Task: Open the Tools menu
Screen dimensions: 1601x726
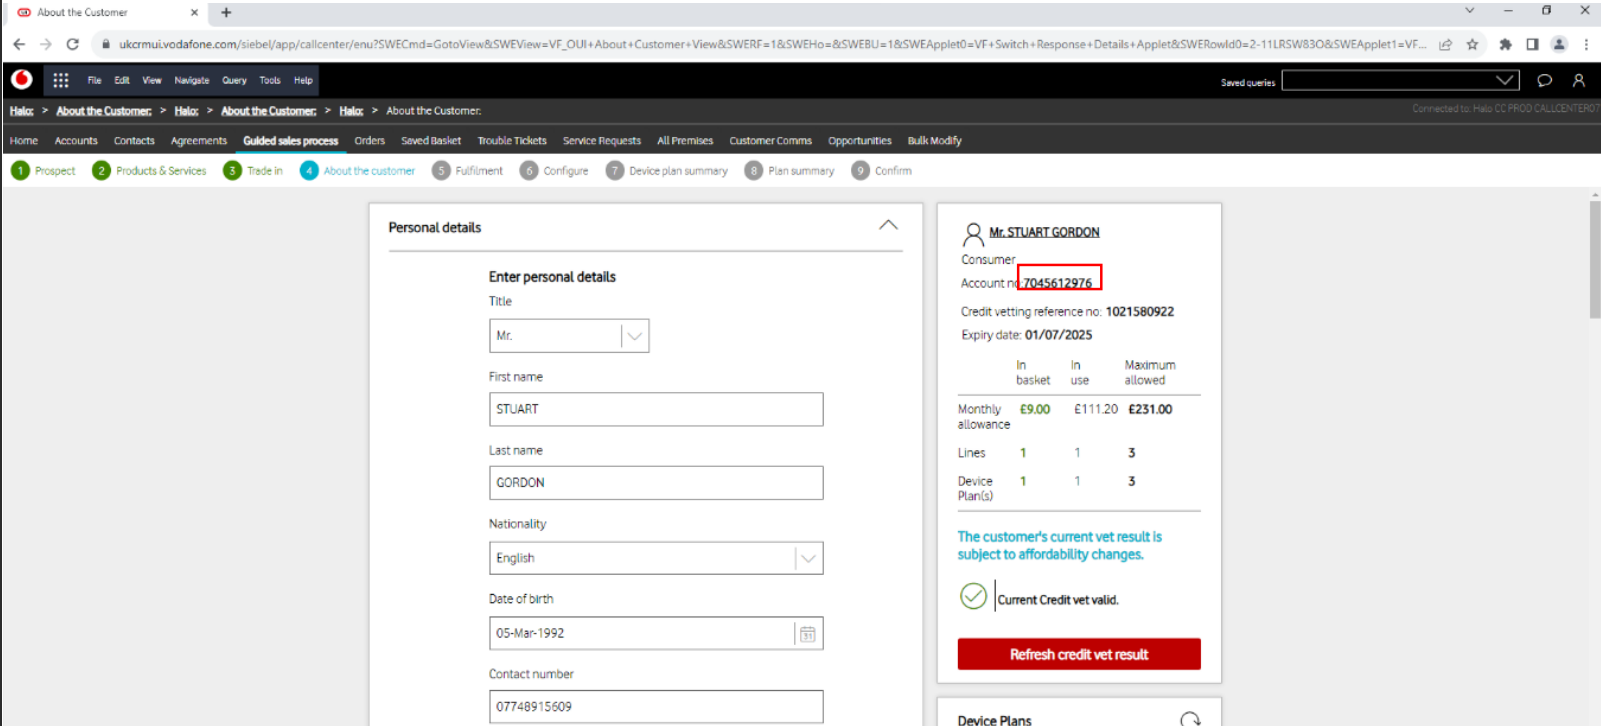Action: (x=270, y=80)
